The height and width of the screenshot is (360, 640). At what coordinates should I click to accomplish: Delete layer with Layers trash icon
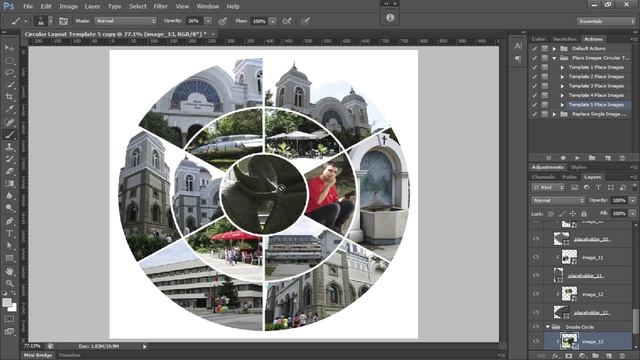tap(622, 356)
